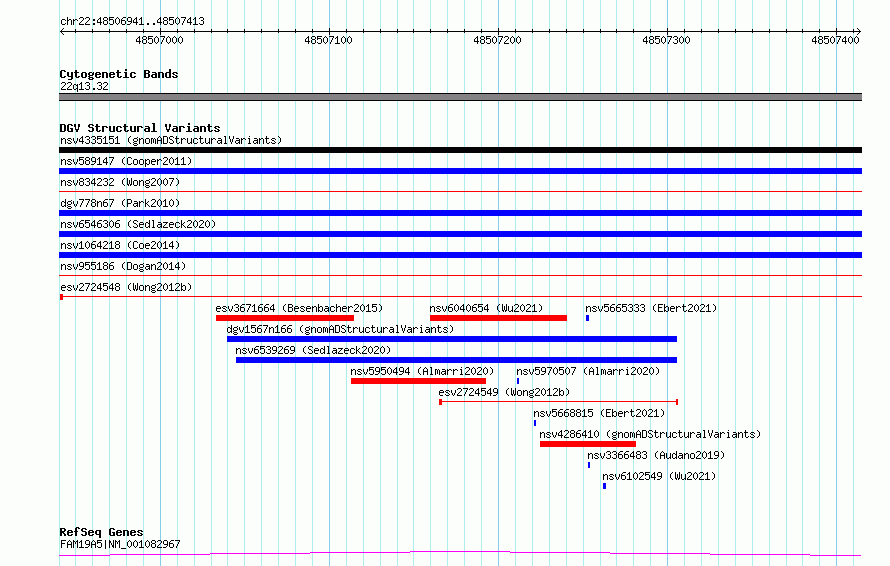Select the 22q13.32 cytogenetic band bar

460,97
